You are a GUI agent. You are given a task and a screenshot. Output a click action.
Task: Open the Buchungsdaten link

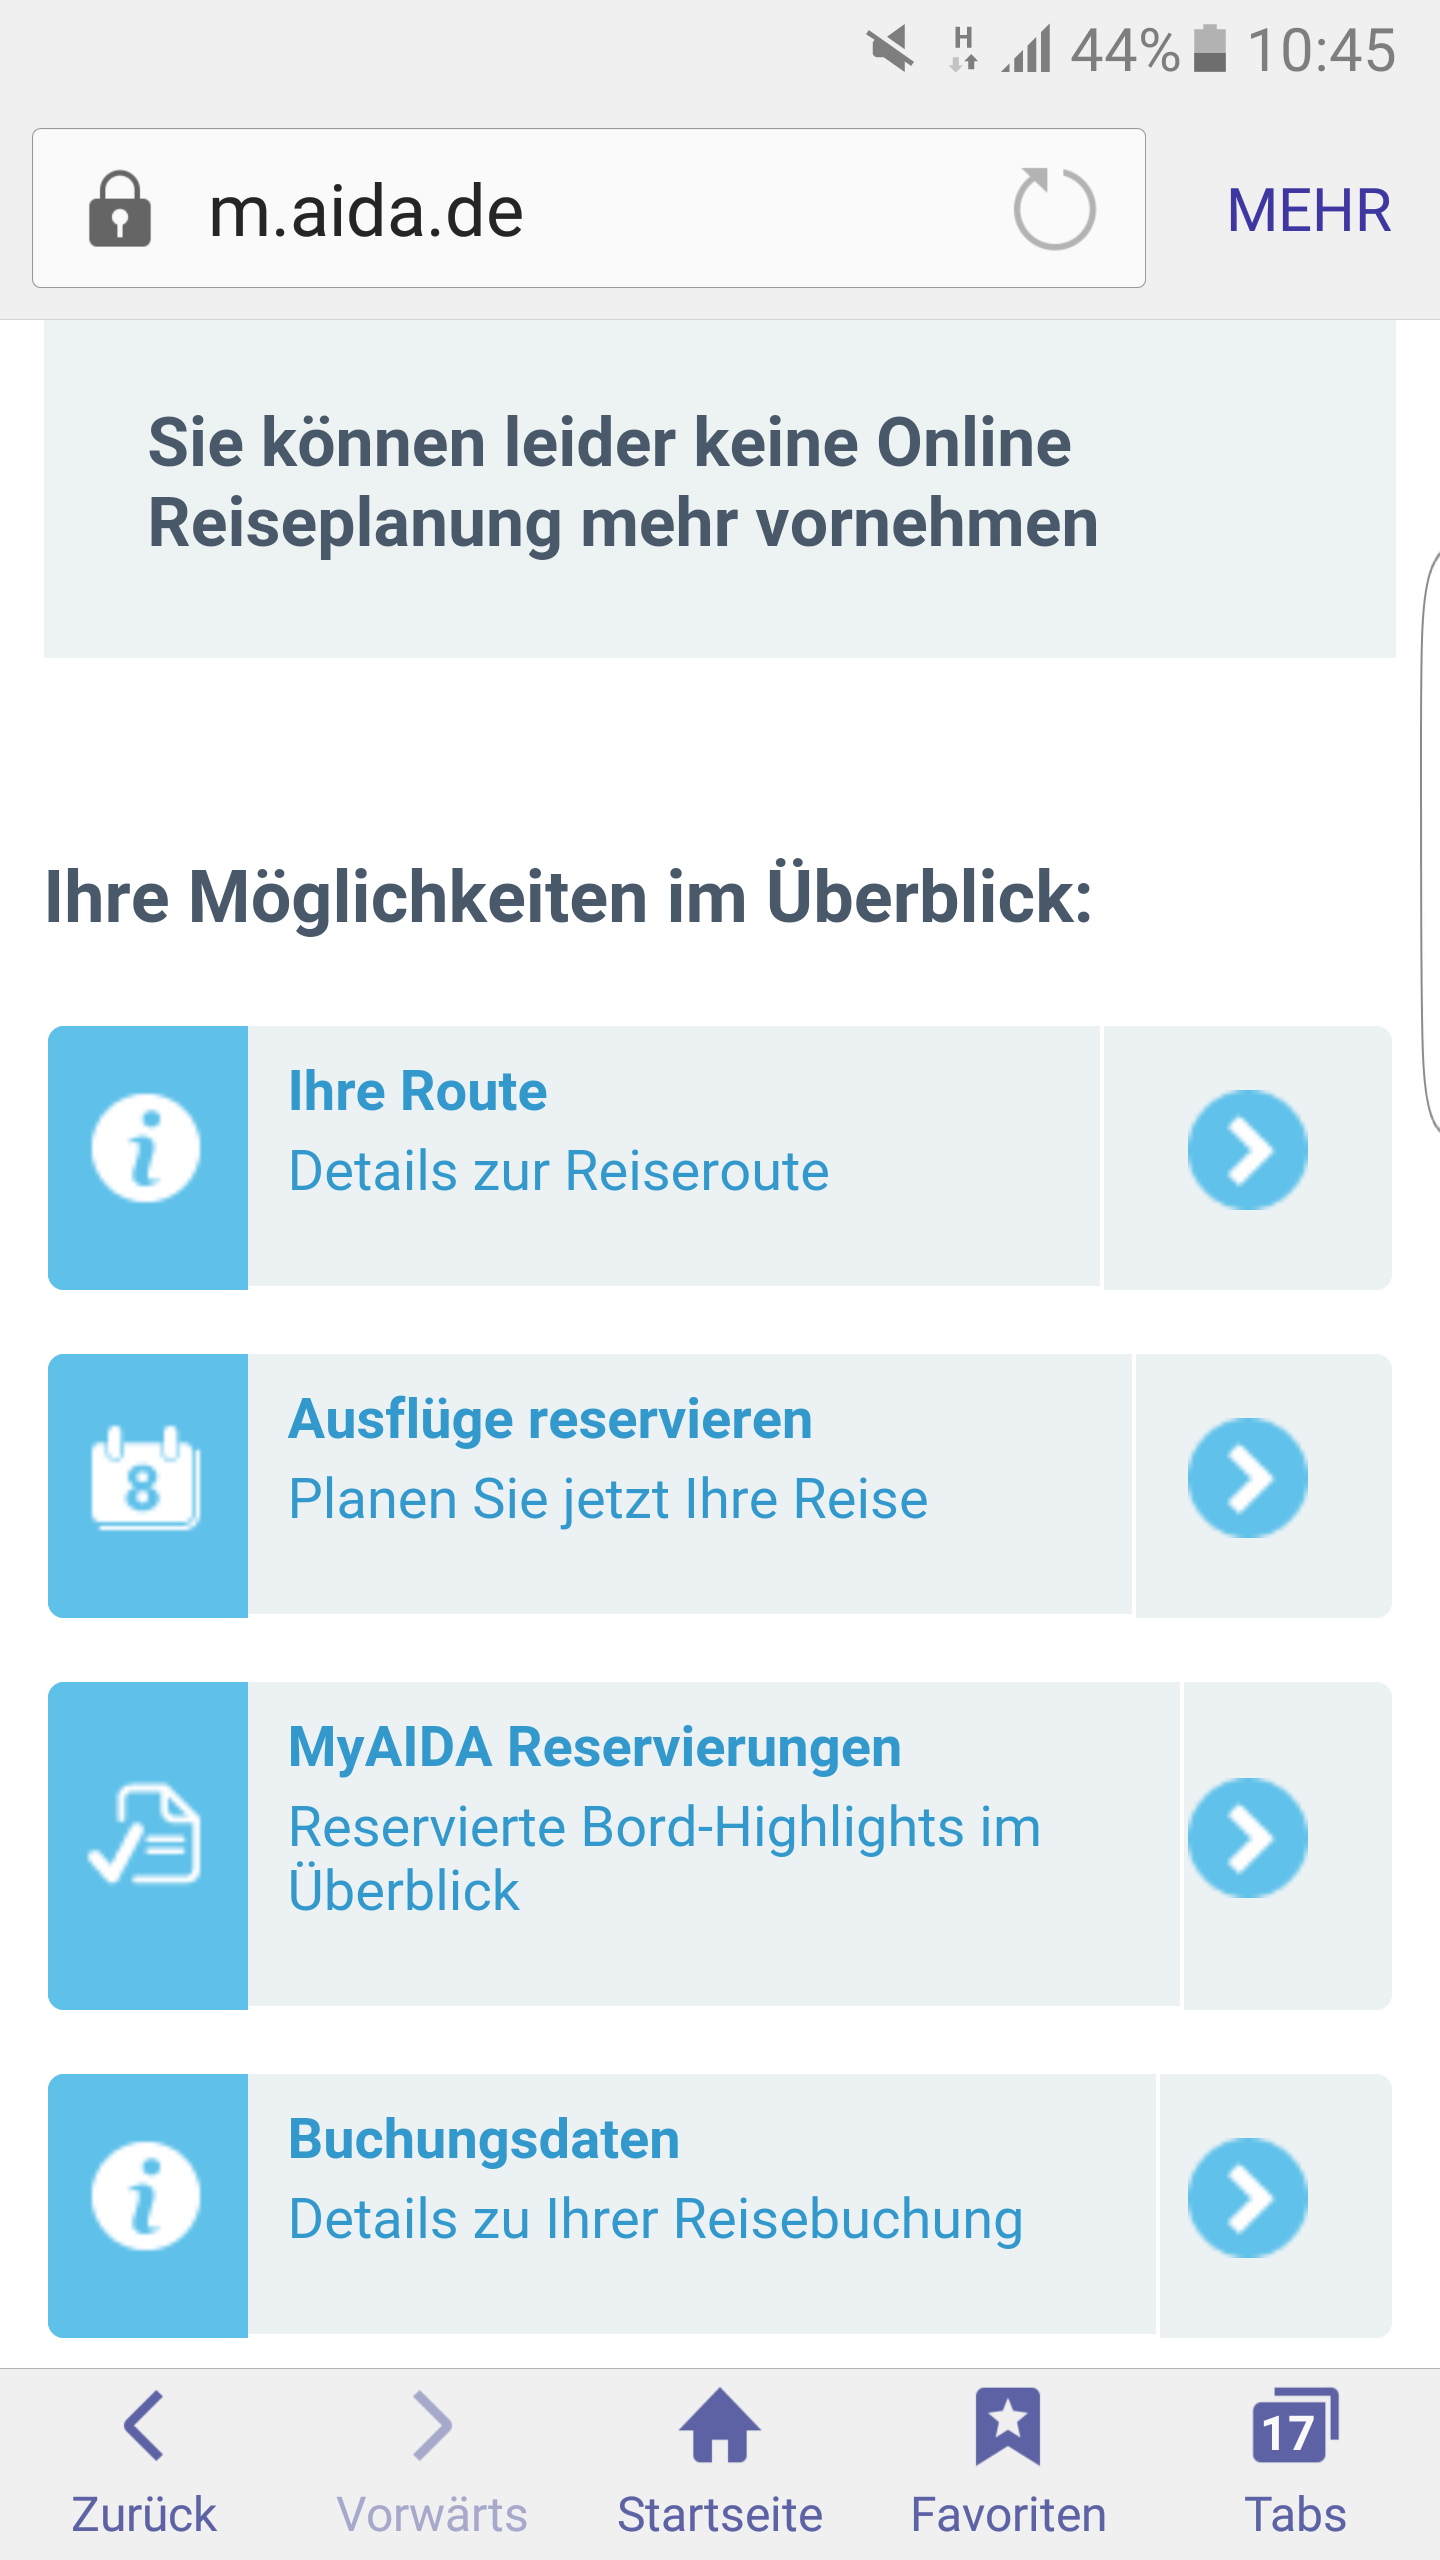coord(484,2139)
